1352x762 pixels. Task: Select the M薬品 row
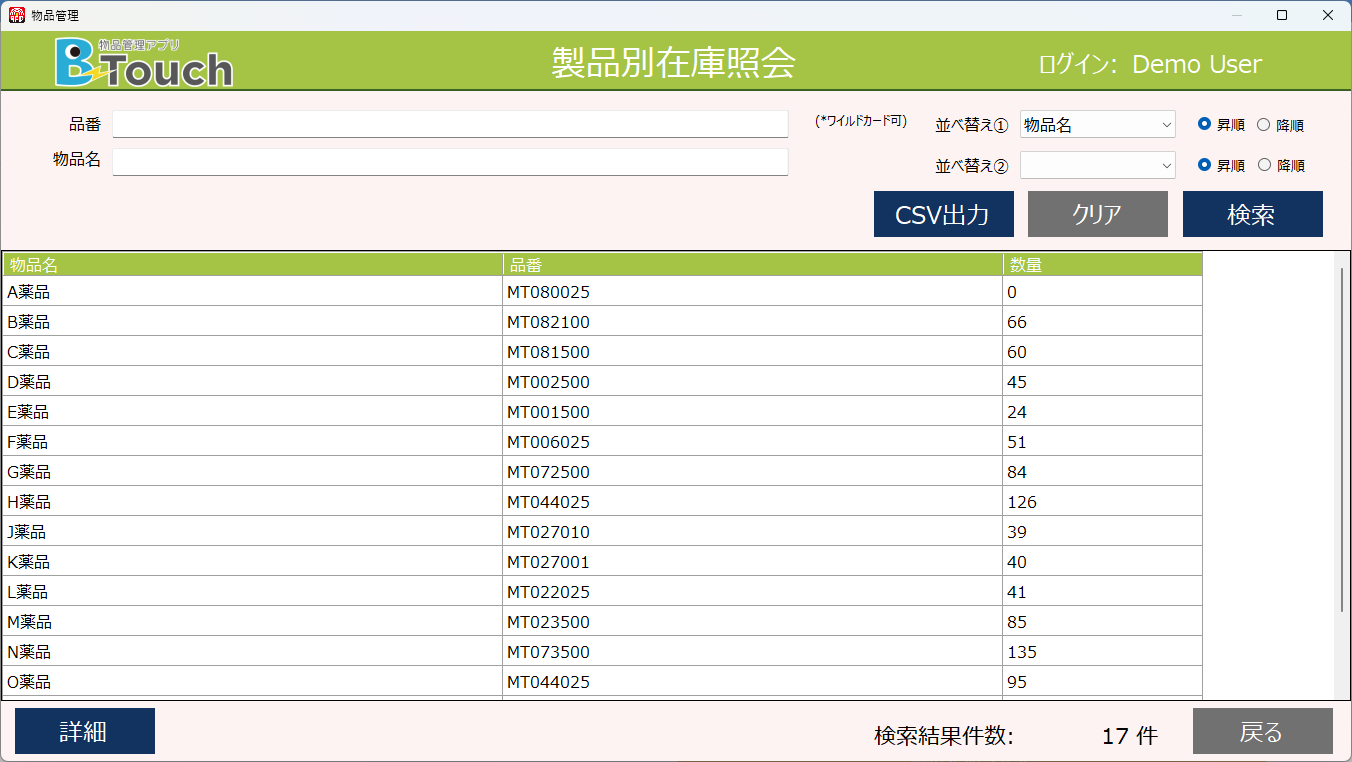602,622
